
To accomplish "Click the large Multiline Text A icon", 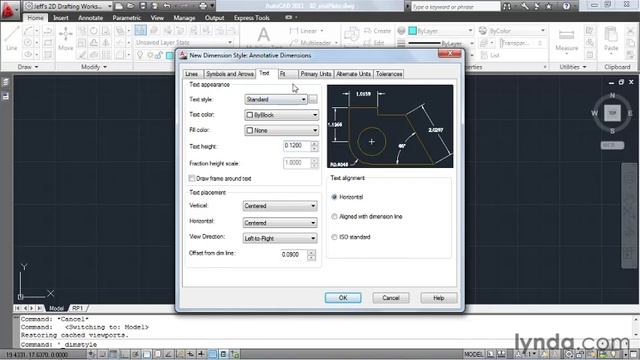I will click(264, 34).
